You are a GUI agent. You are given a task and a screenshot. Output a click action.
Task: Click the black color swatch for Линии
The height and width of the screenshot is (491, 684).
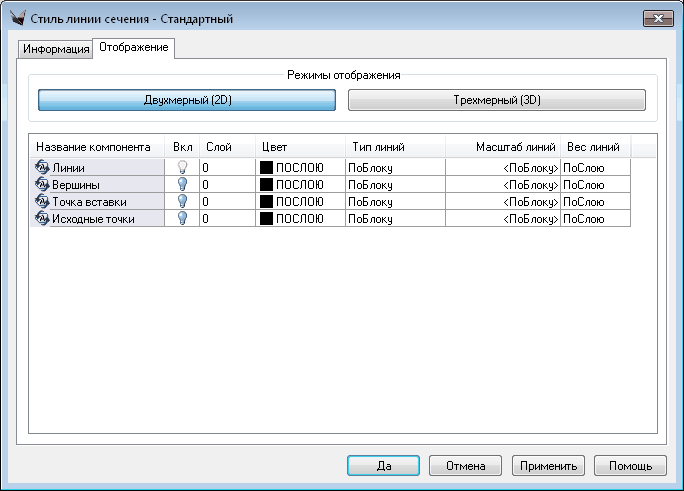click(x=267, y=168)
